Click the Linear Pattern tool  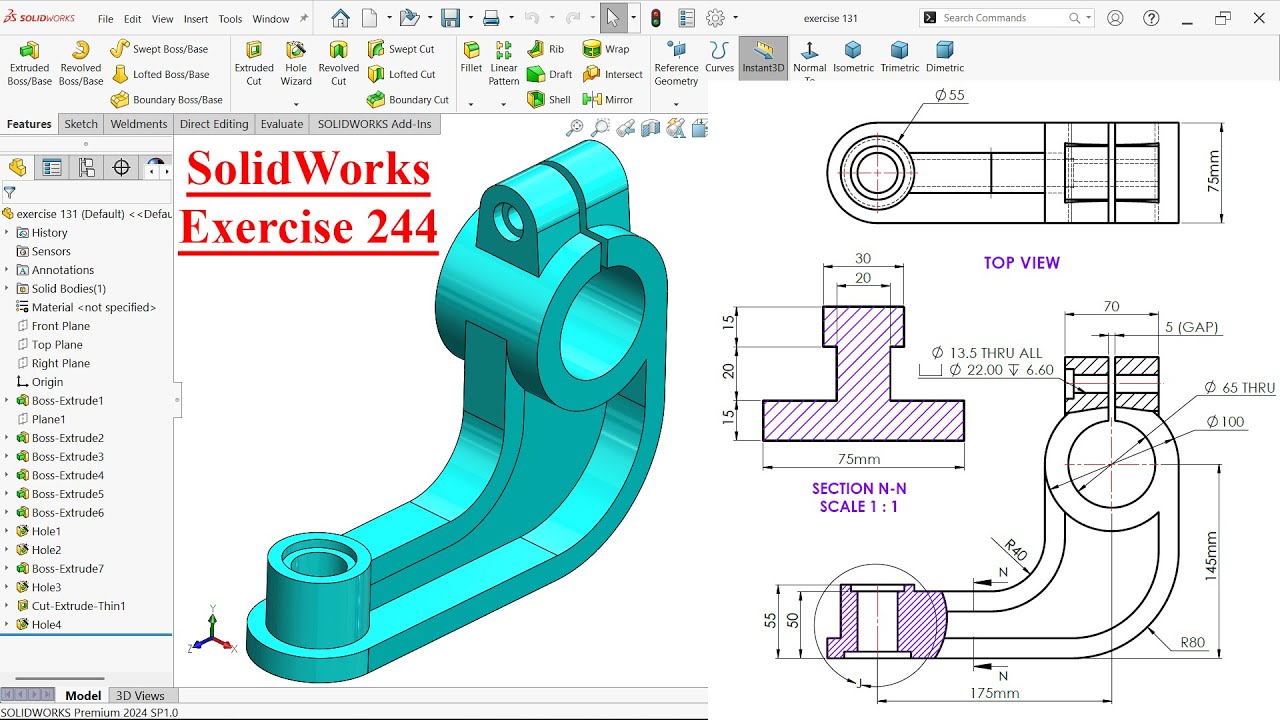(x=504, y=63)
